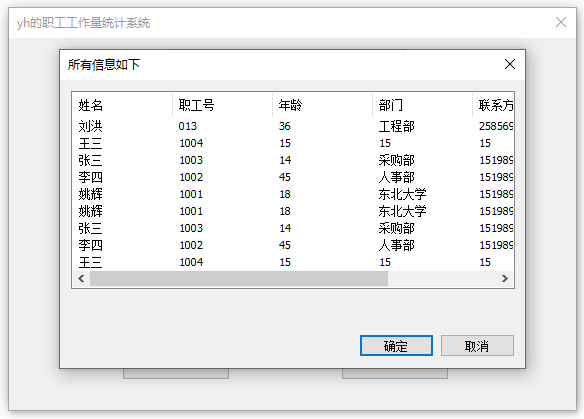
Task: Click the scrollbar's left arrow
Action: (81, 279)
